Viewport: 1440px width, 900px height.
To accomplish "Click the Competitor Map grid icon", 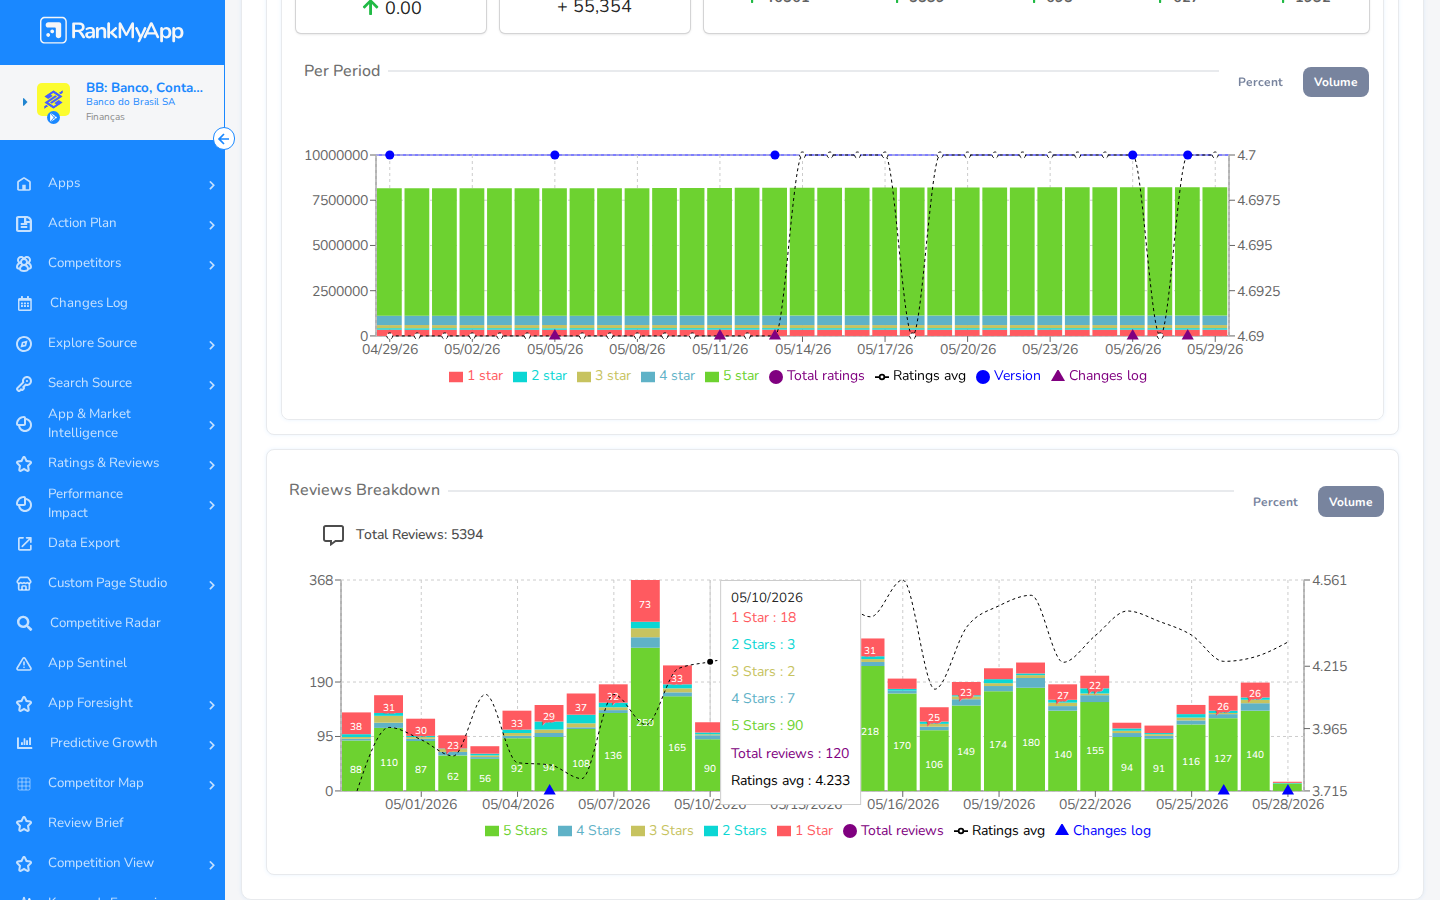I will click(x=24, y=784).
